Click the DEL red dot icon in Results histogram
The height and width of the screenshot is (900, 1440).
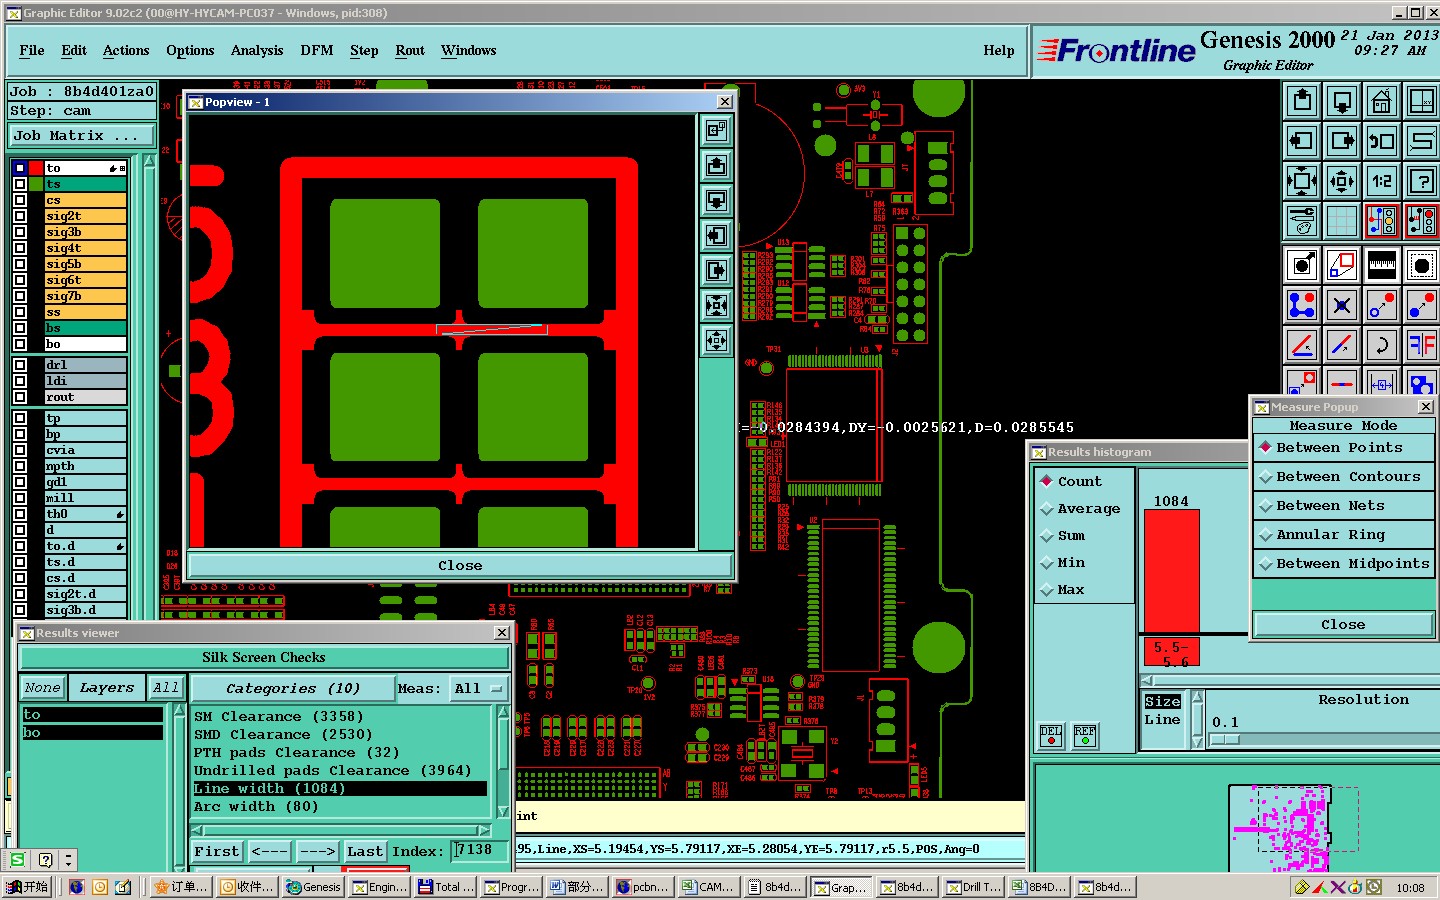click(1051, 735)
